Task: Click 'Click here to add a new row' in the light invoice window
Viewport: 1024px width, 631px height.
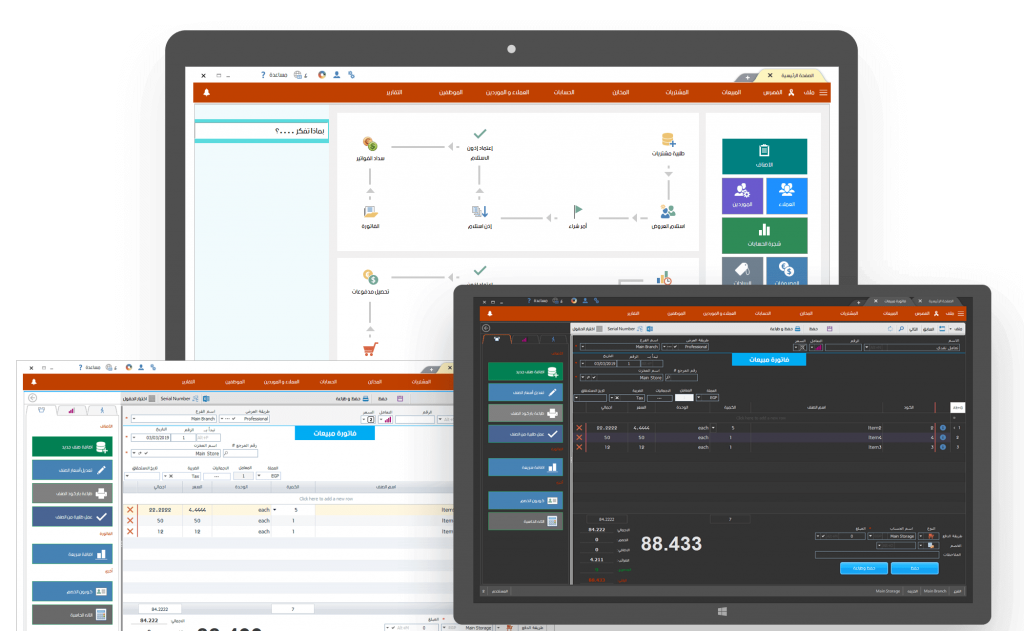Action: [x=326, y=499]
